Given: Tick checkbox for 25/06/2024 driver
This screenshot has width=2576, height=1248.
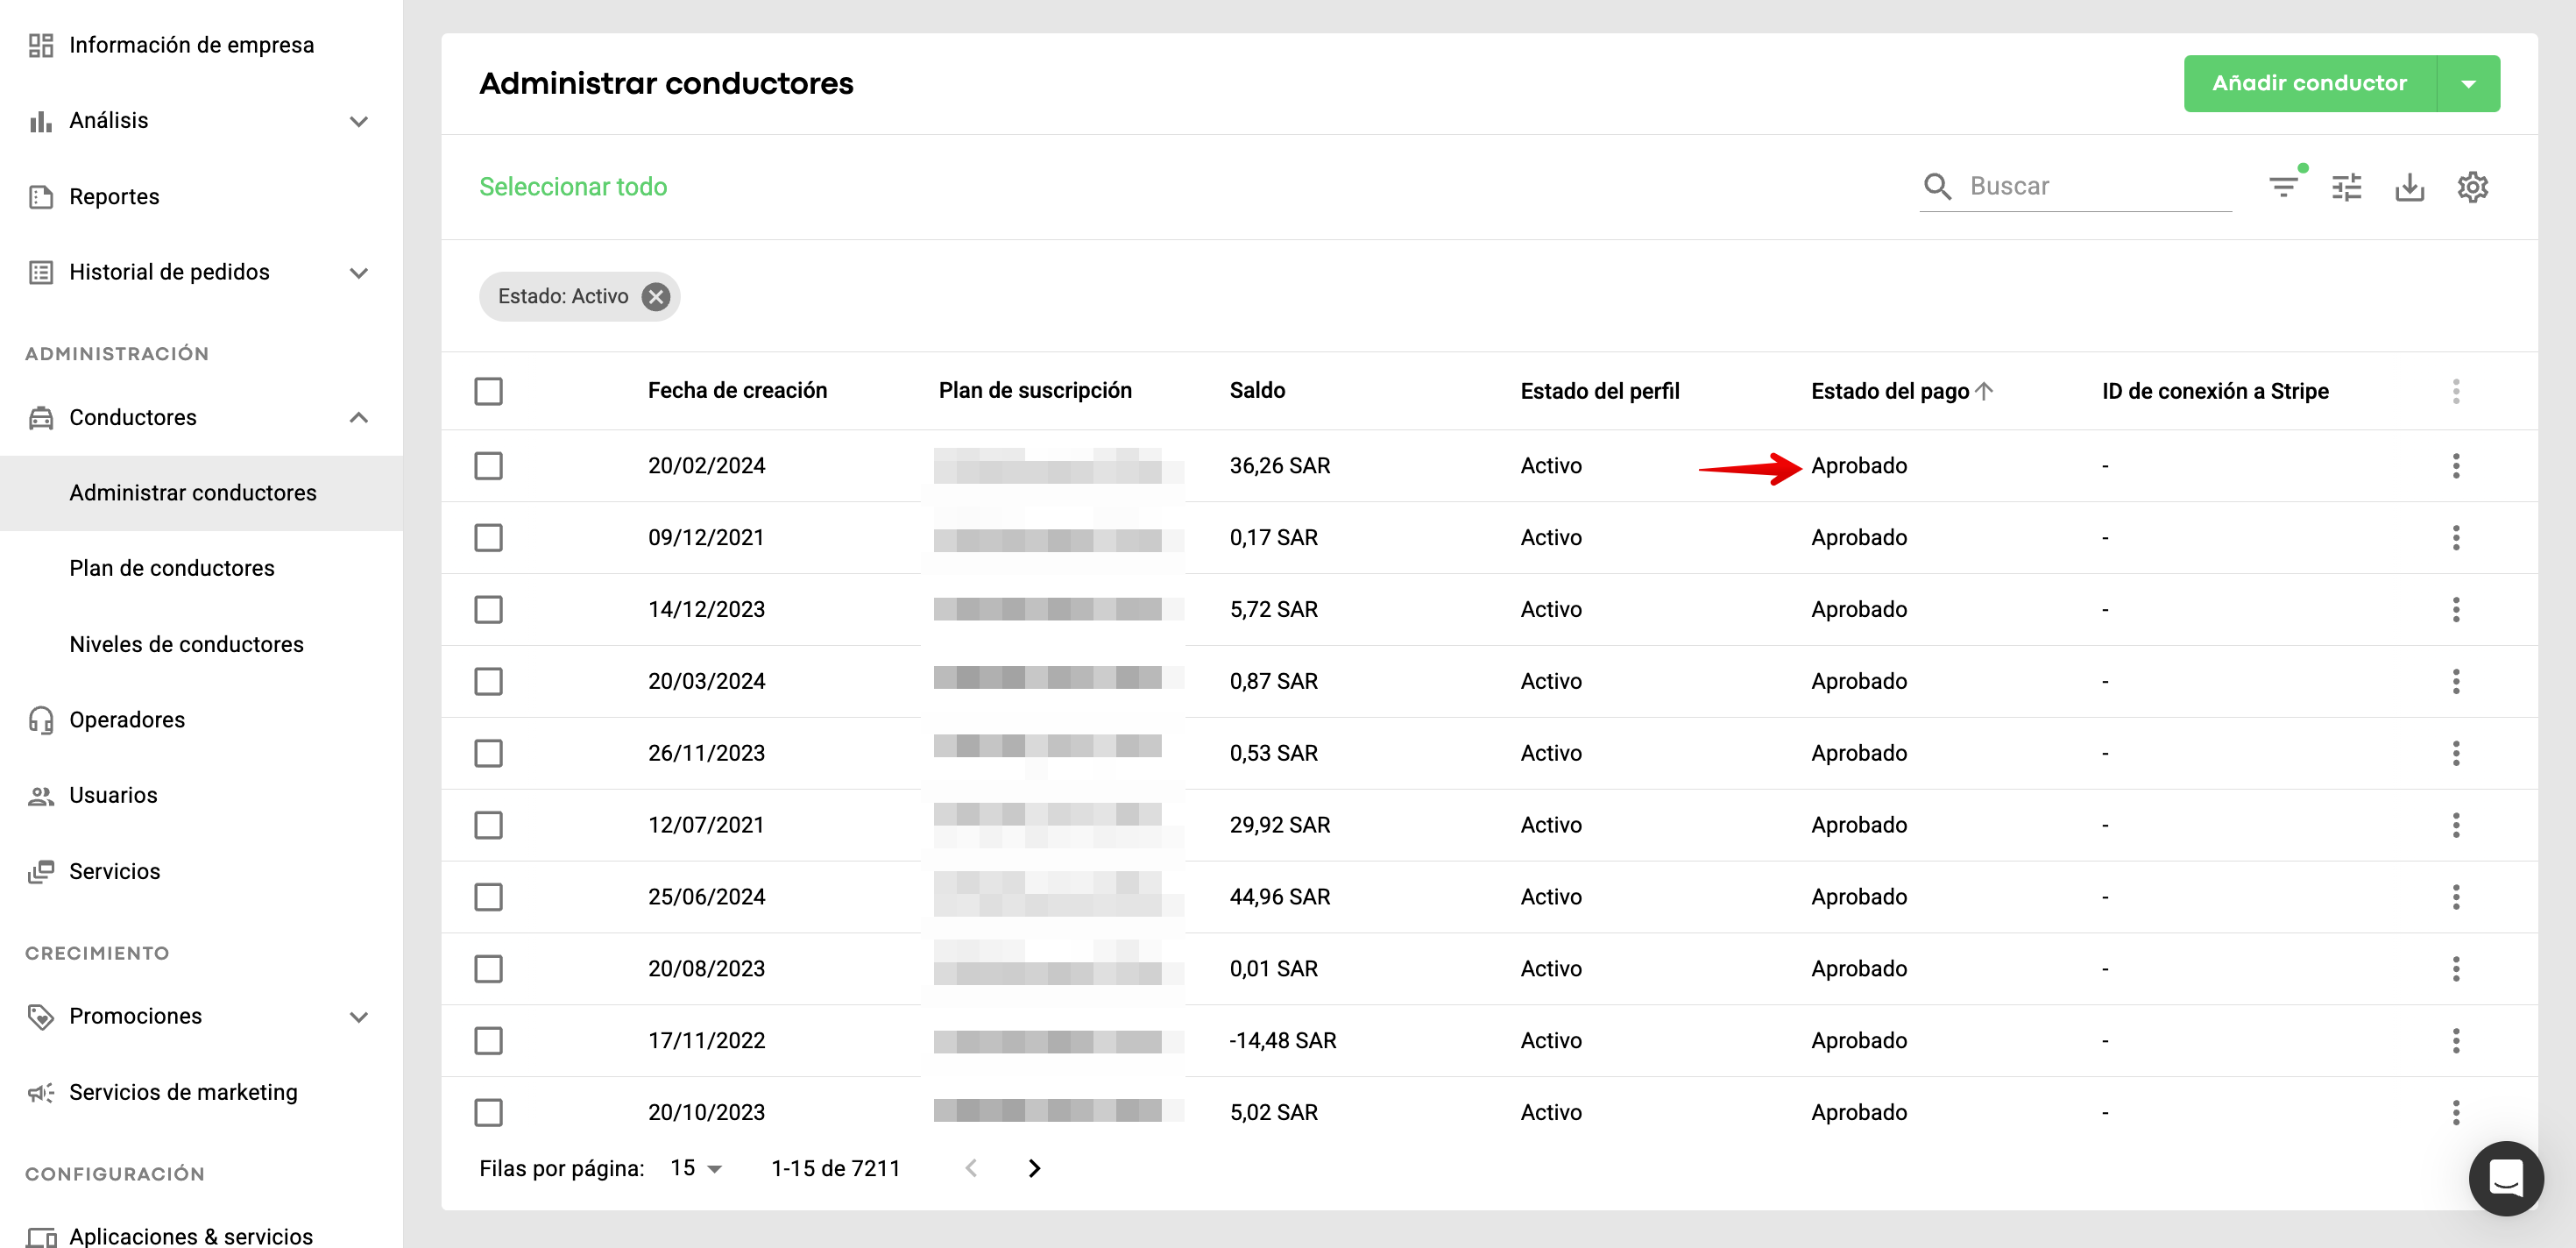Looking at the screenshot, I should click(488, 897).
